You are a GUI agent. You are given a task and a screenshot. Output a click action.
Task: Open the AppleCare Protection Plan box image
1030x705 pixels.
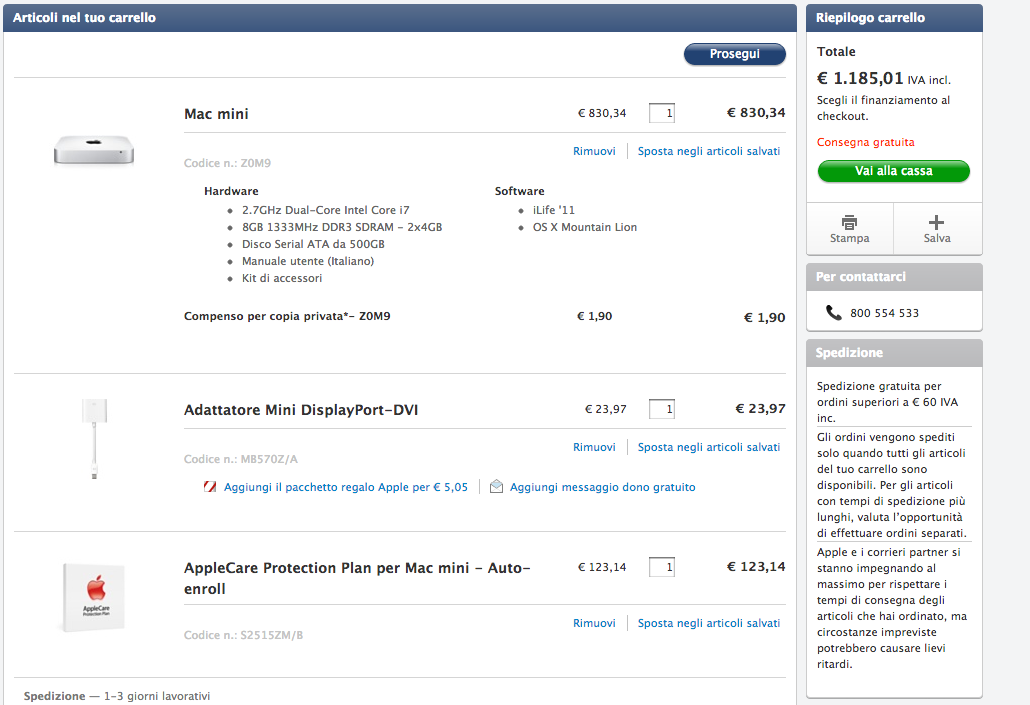click(x=93, y=597)
